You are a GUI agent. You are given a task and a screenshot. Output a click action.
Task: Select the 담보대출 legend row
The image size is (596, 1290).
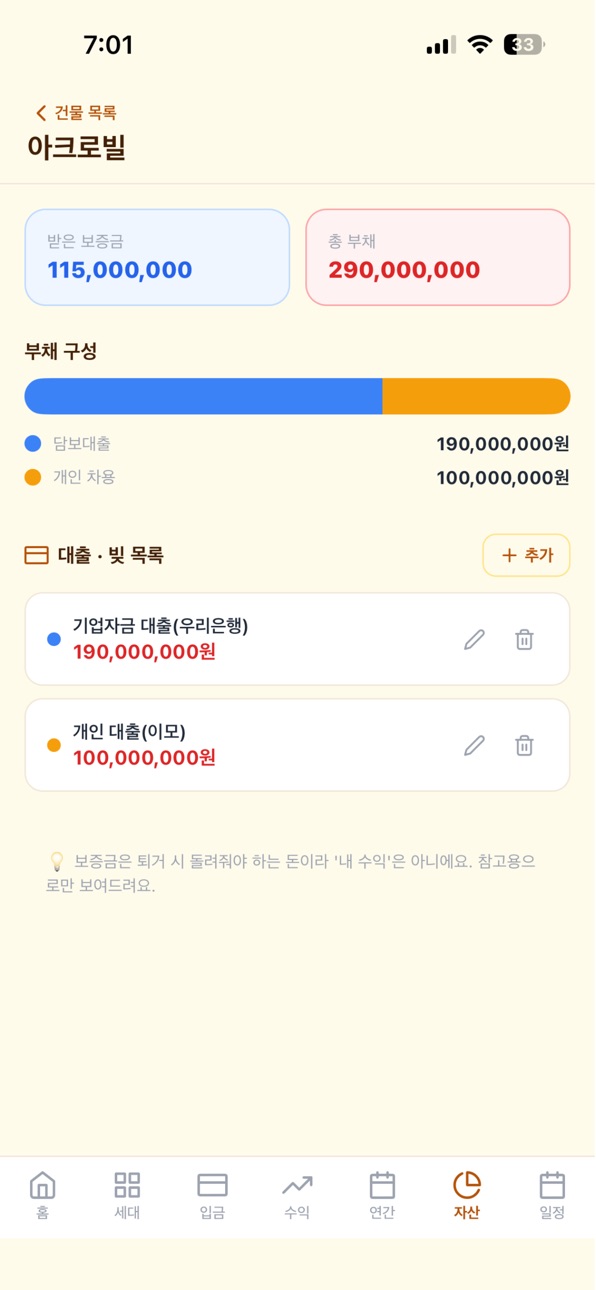pyautogui.click(x=297, y=444)
